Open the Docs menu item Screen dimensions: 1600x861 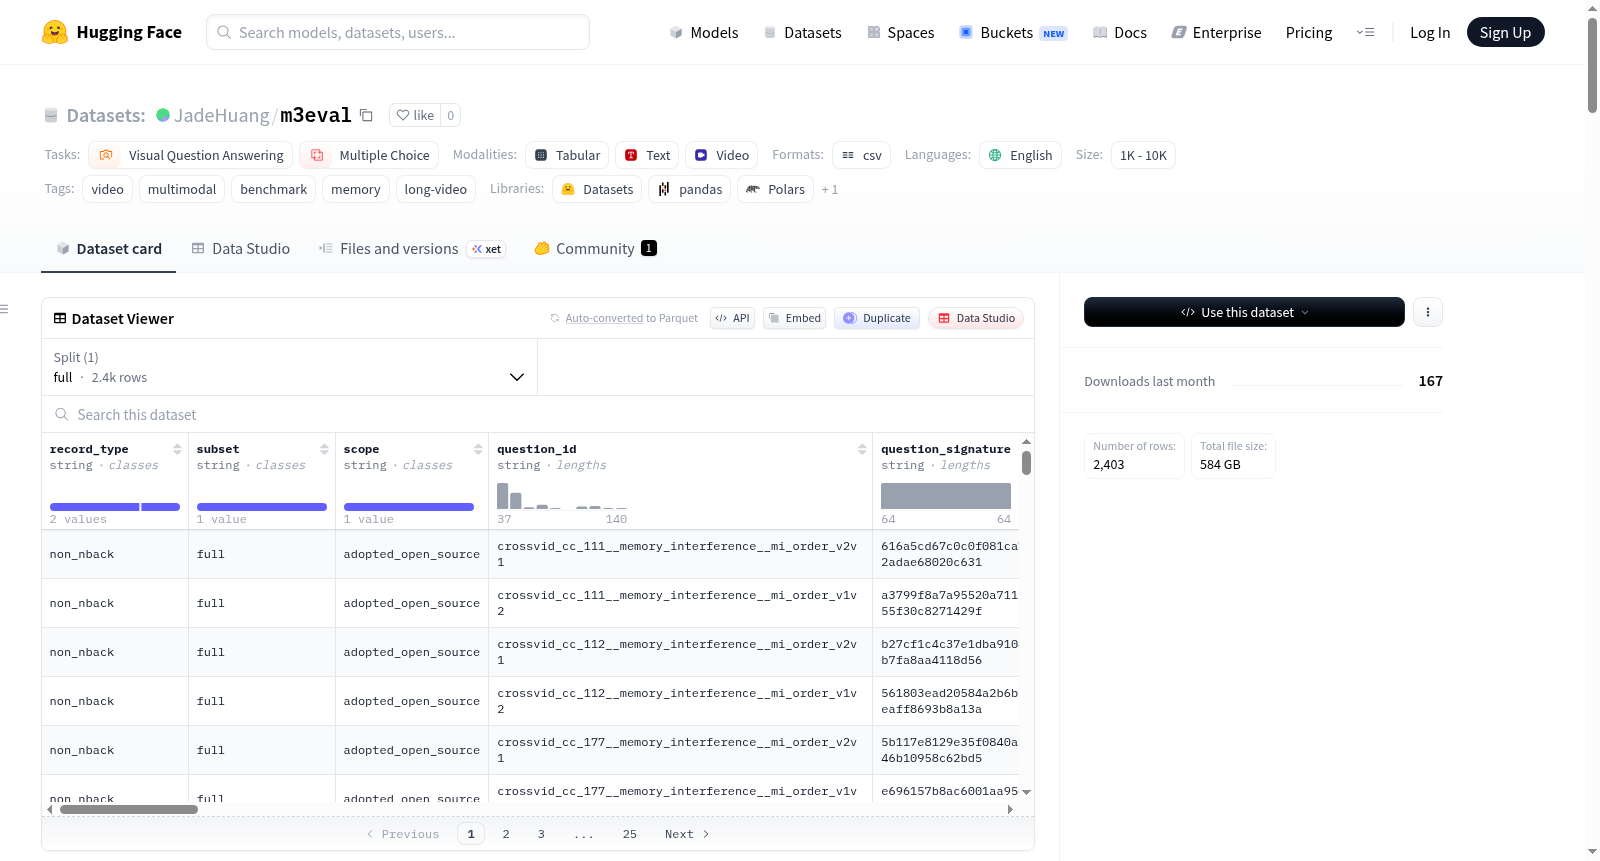(1120, 32)
